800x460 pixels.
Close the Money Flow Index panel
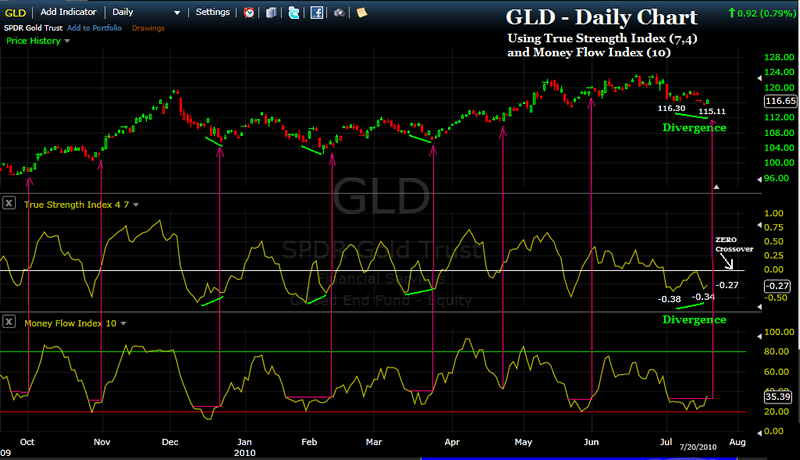9,322
